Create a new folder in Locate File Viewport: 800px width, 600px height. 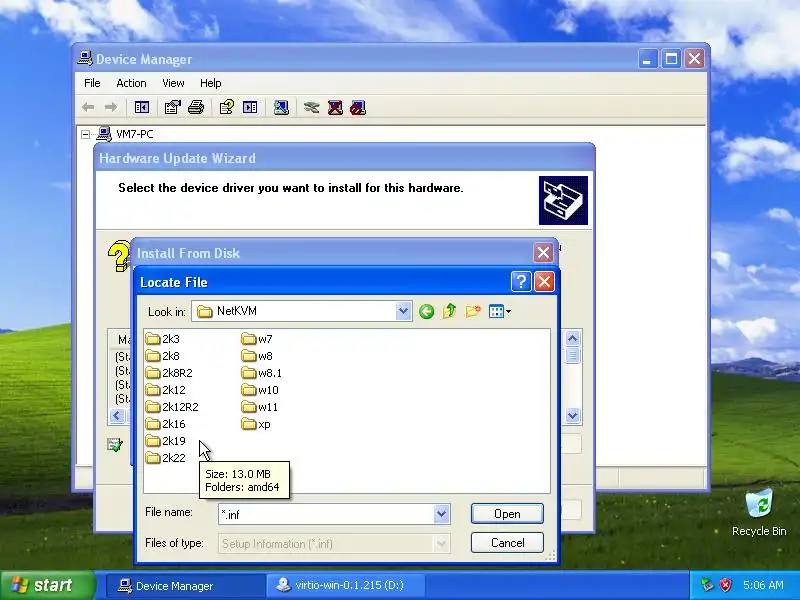(473, 311)
